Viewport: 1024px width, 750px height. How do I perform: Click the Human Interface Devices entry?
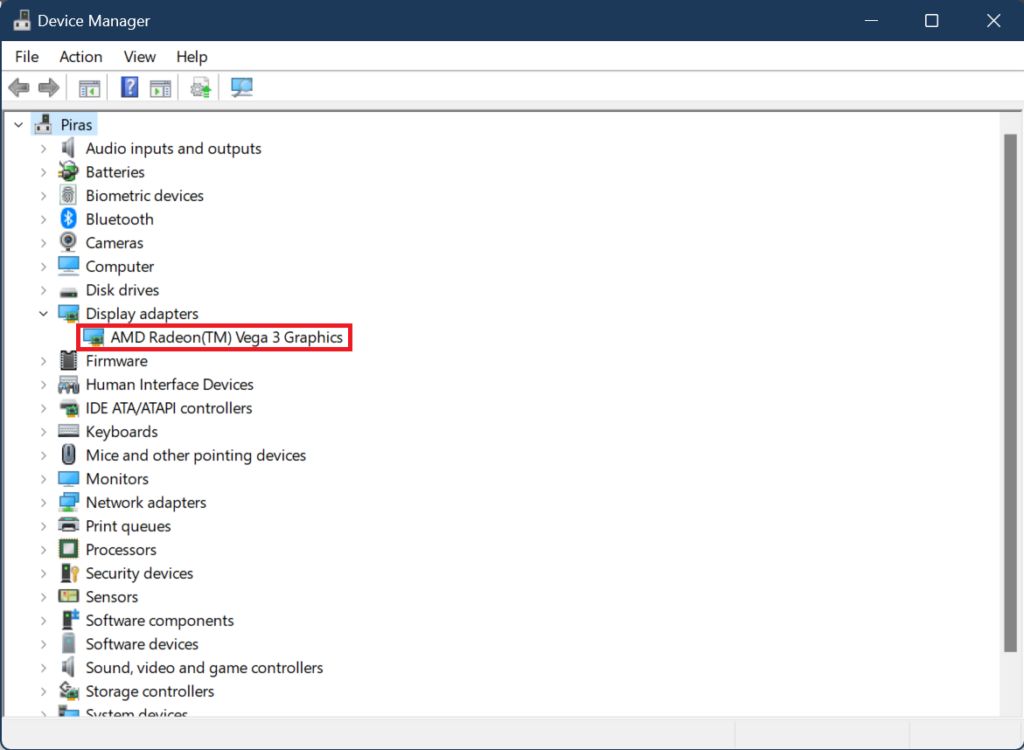point(169,384)
